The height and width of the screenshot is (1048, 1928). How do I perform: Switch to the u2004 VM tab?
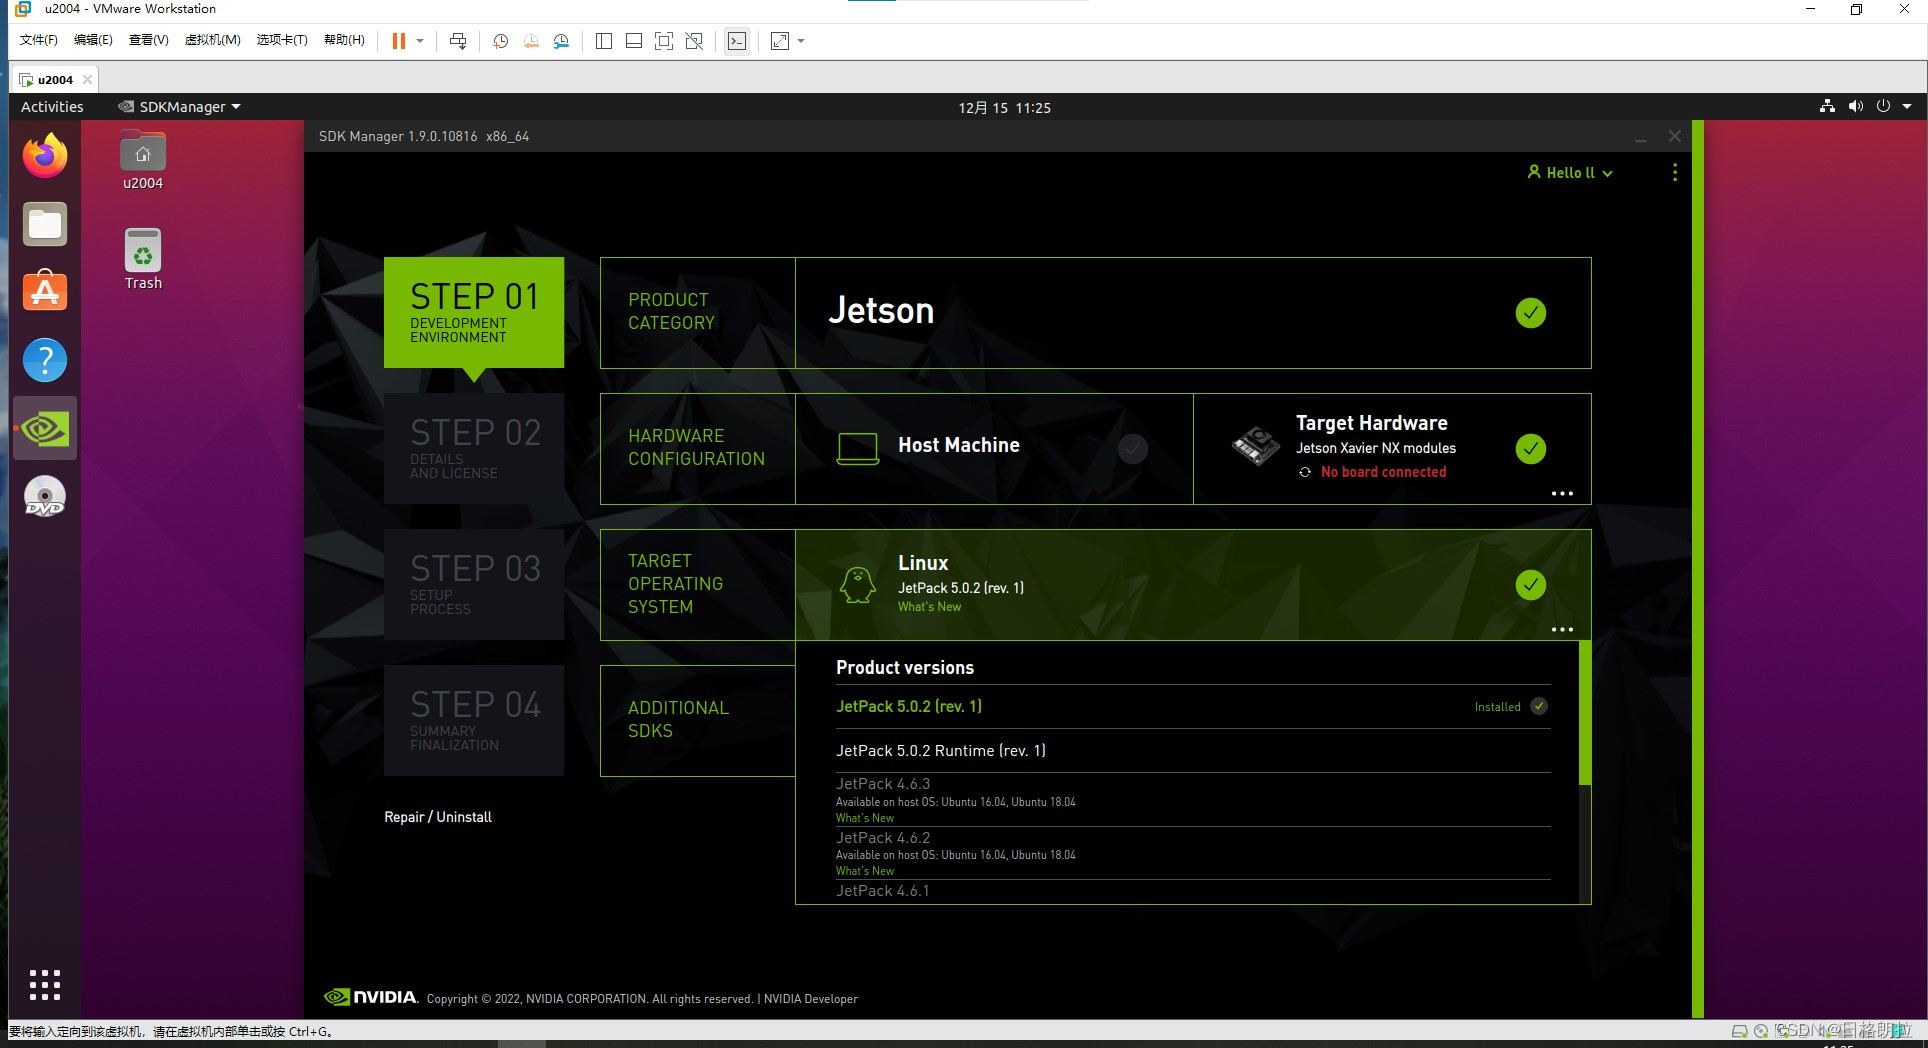coord(55,79)
